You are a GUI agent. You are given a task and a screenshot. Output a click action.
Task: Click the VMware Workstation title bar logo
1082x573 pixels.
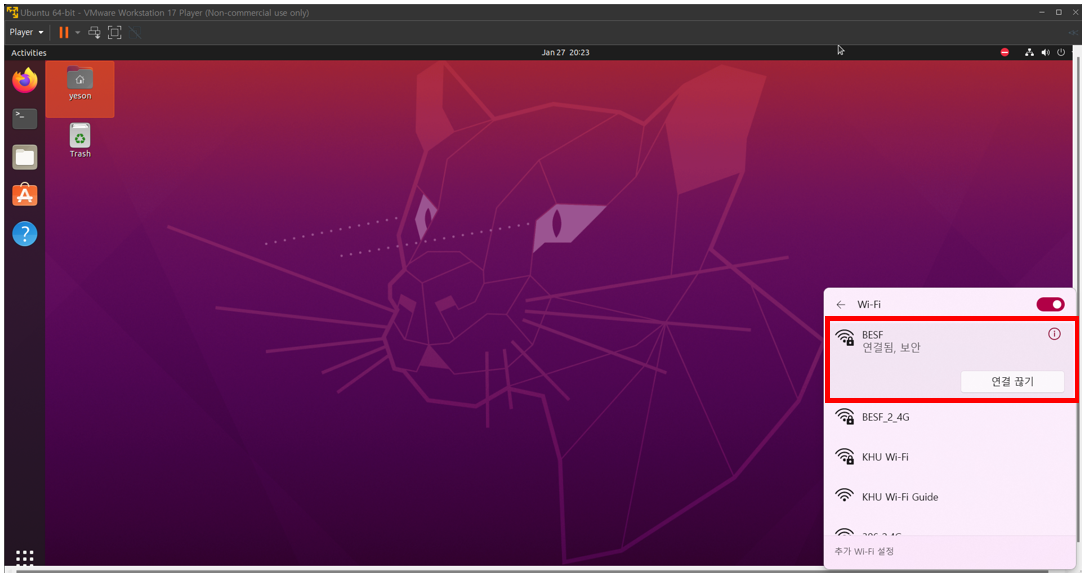(x=12, y=12)
